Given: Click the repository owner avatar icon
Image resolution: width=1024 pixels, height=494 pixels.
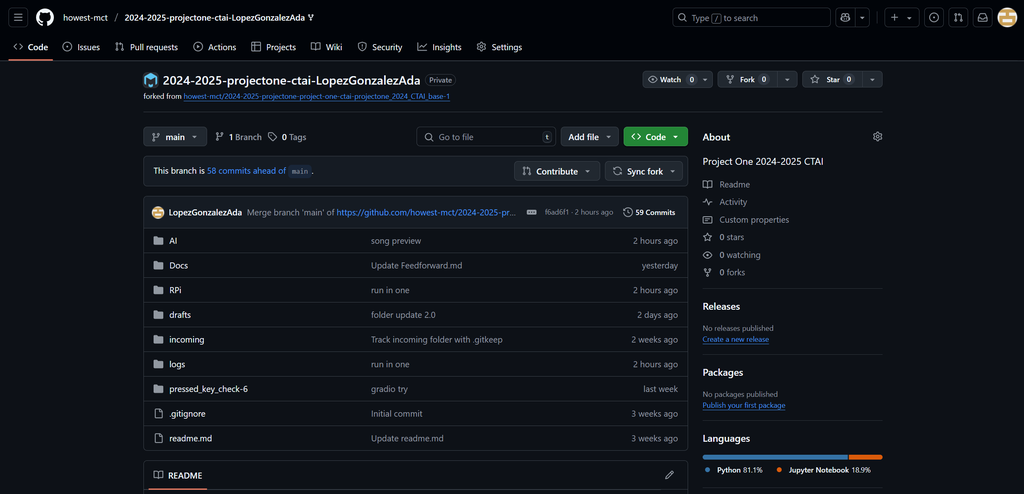Looking at the screenshot, I should (x=151, y=80).
